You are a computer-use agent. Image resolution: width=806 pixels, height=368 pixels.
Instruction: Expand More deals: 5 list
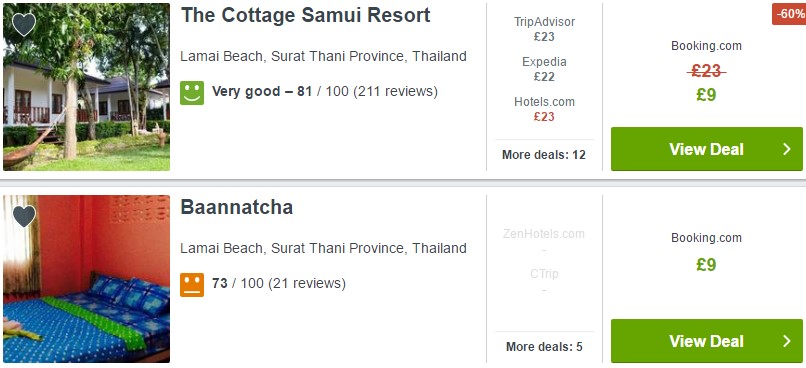pos(544,347)
